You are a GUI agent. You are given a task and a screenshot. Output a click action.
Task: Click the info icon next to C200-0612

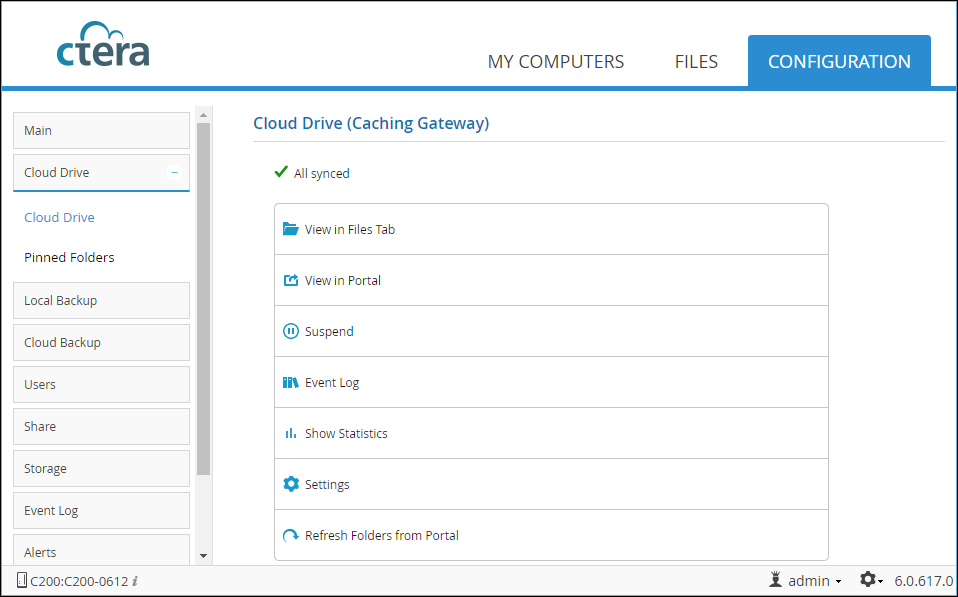(135, 581)
